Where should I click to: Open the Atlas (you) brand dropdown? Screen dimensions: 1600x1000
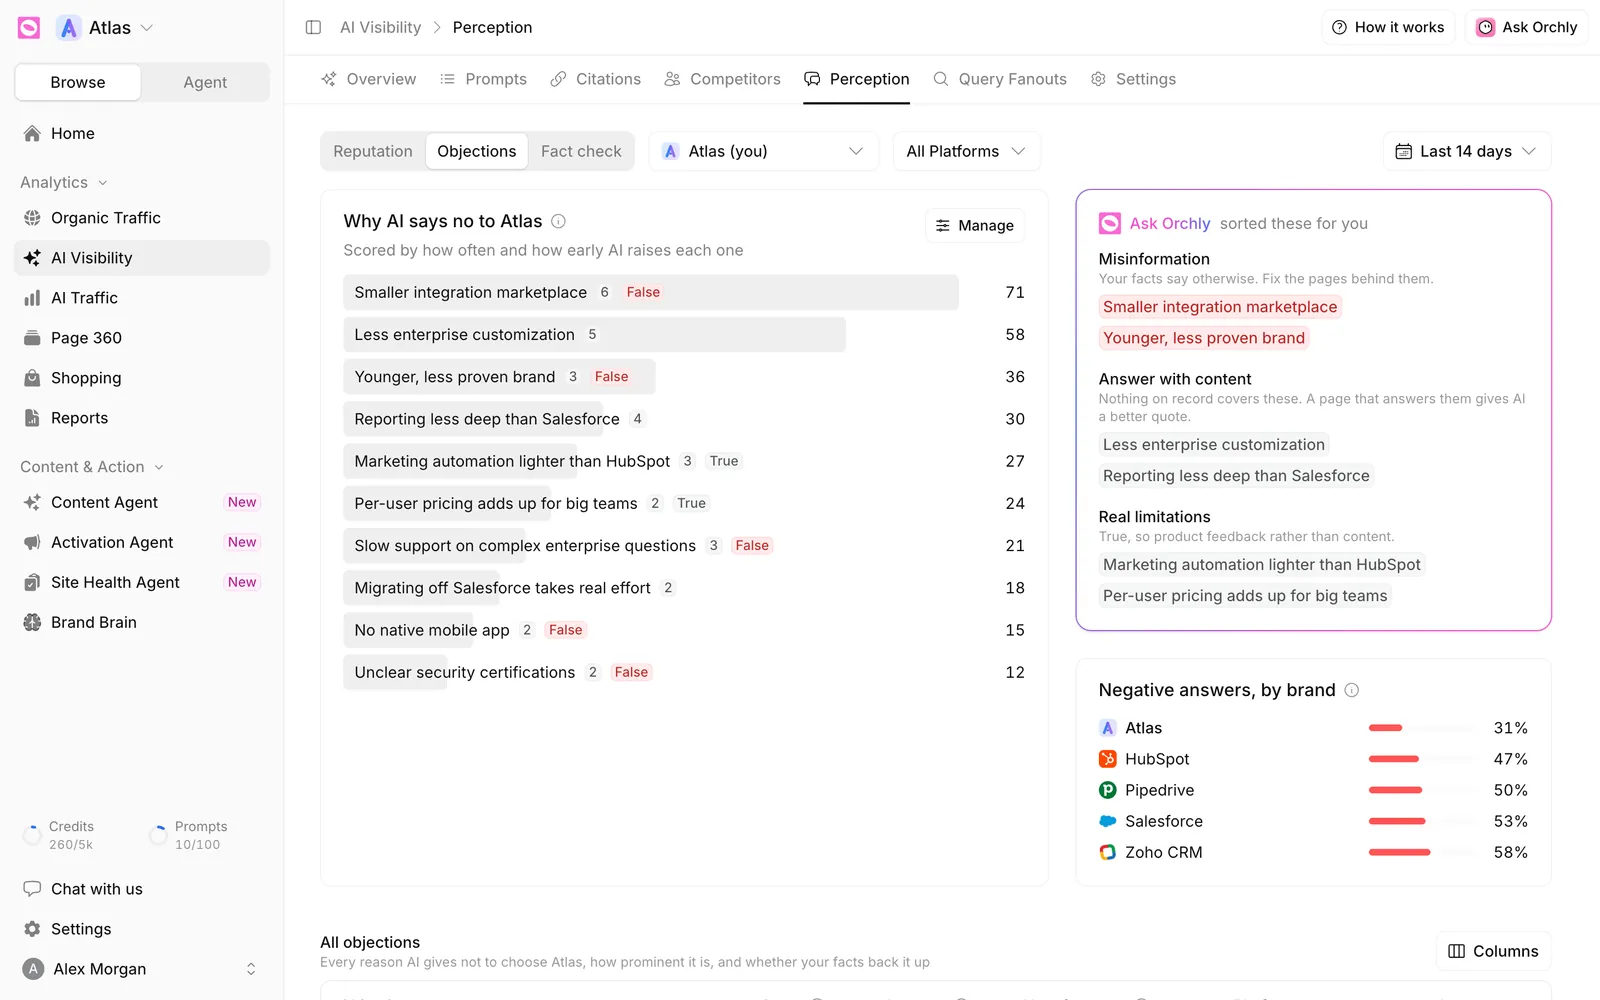(x=764, y=151)
